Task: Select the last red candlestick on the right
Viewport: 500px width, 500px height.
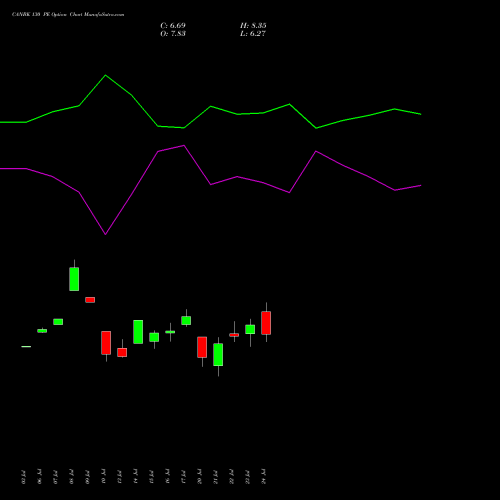Action: [x=266, y=323]
